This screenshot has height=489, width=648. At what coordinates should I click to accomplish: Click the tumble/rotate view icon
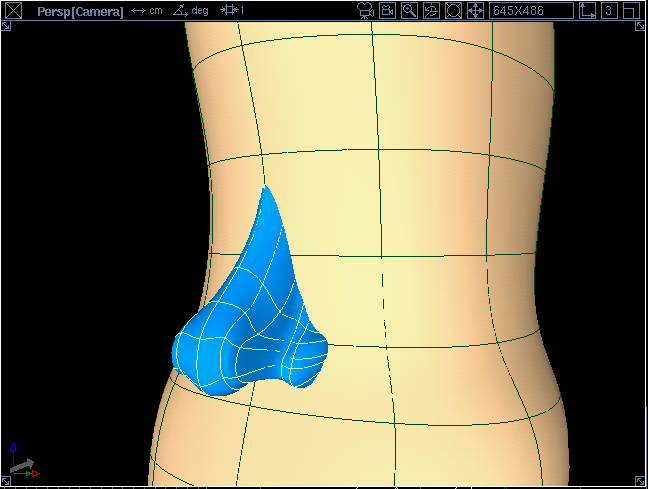click(431, 11)
